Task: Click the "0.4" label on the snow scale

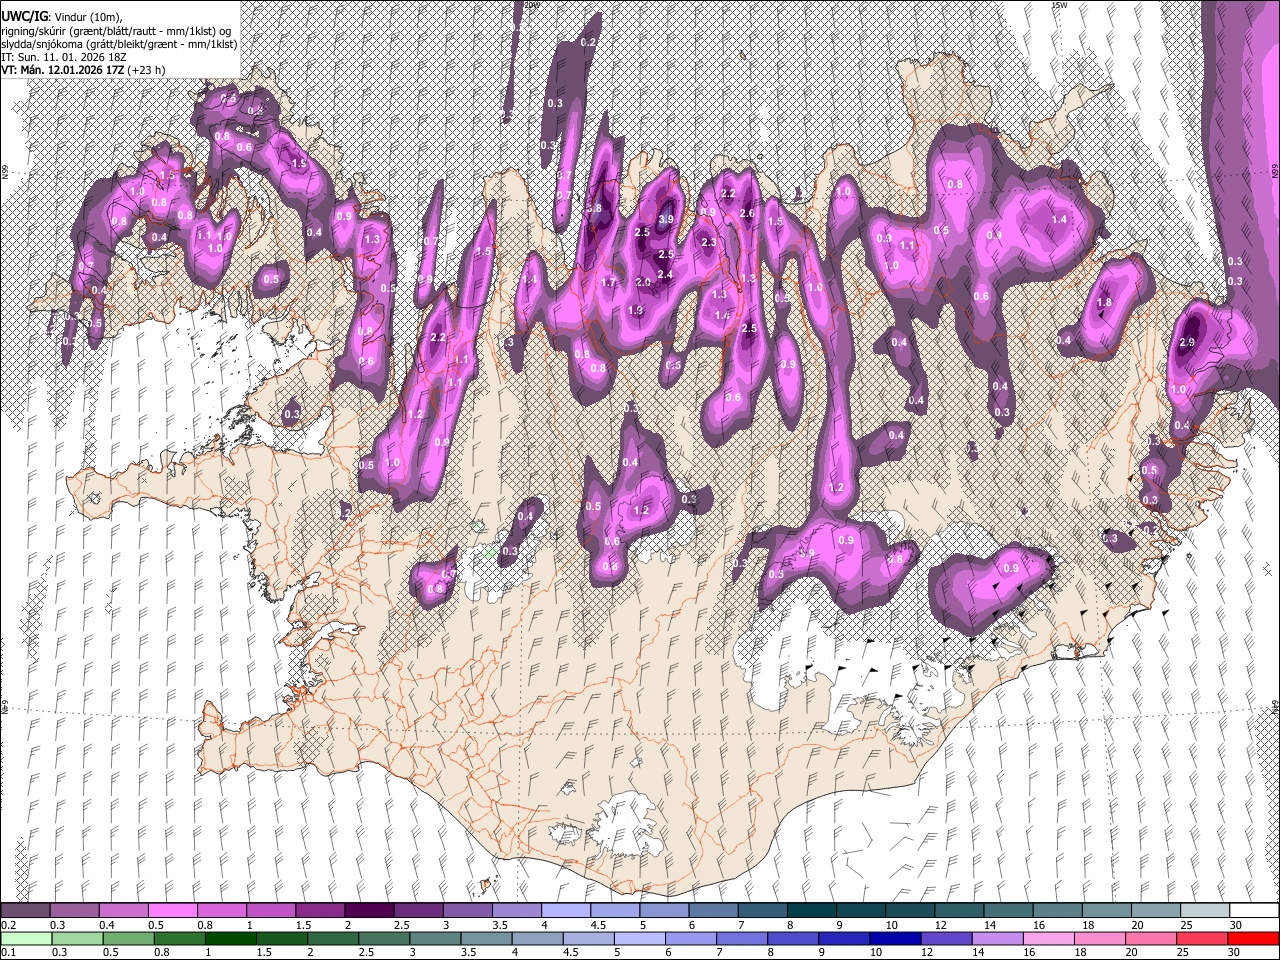Action: pos(107,925)
